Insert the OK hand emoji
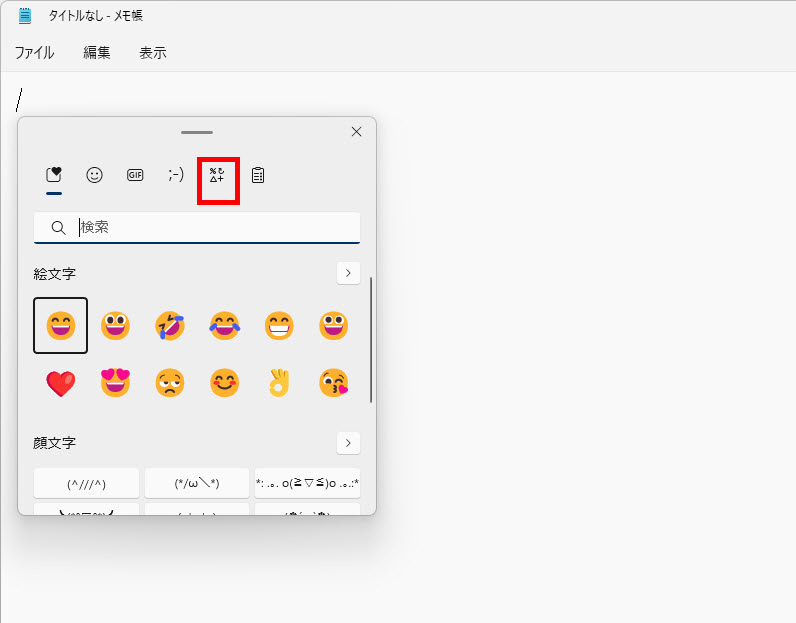This screenshot has width=796, height=623. (x=279, y=383)
